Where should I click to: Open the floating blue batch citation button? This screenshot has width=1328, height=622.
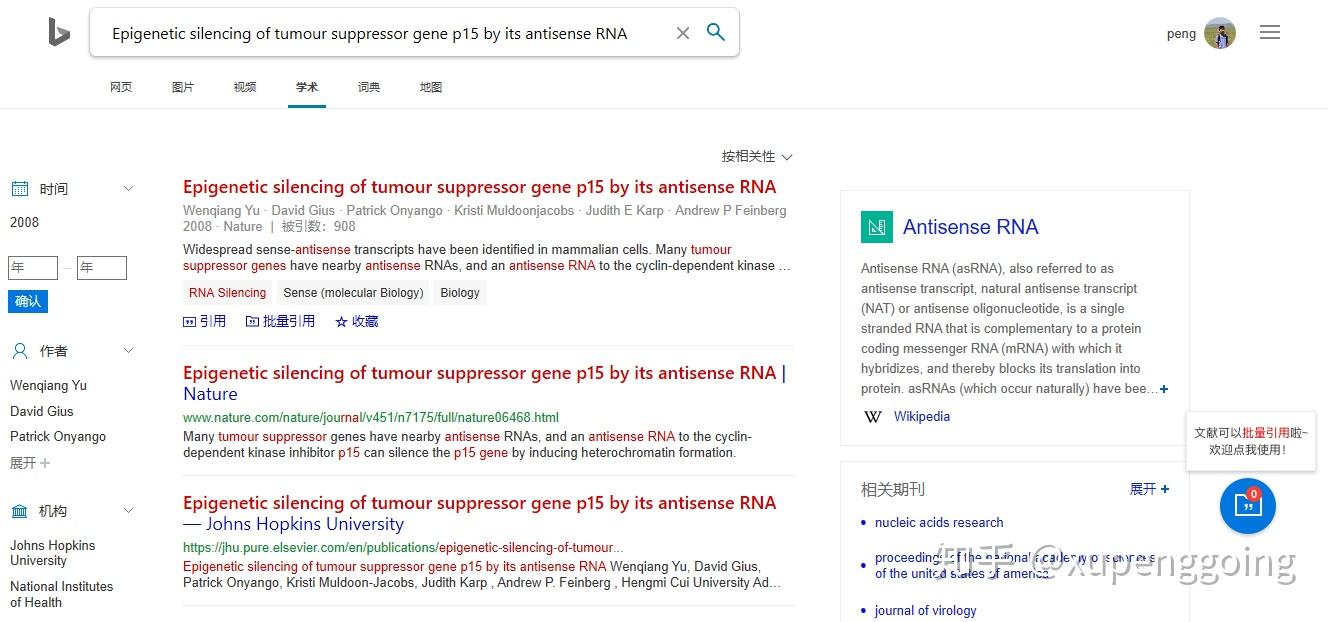[x=1248, y=506]
